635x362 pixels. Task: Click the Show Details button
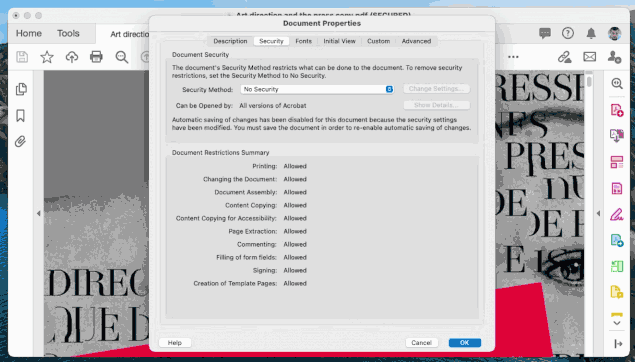[436, 105]
